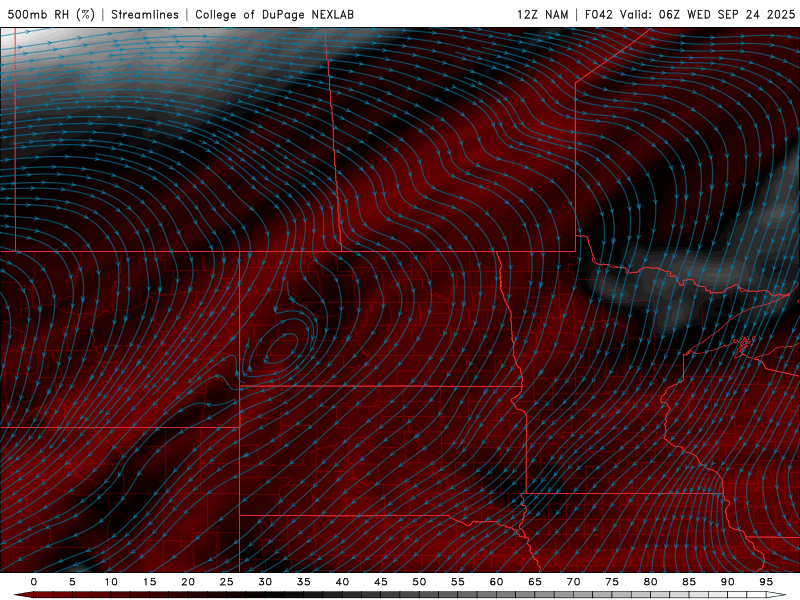Click the "25" label on the colorbar
800x600 pixels.
(x=227, y=582)
